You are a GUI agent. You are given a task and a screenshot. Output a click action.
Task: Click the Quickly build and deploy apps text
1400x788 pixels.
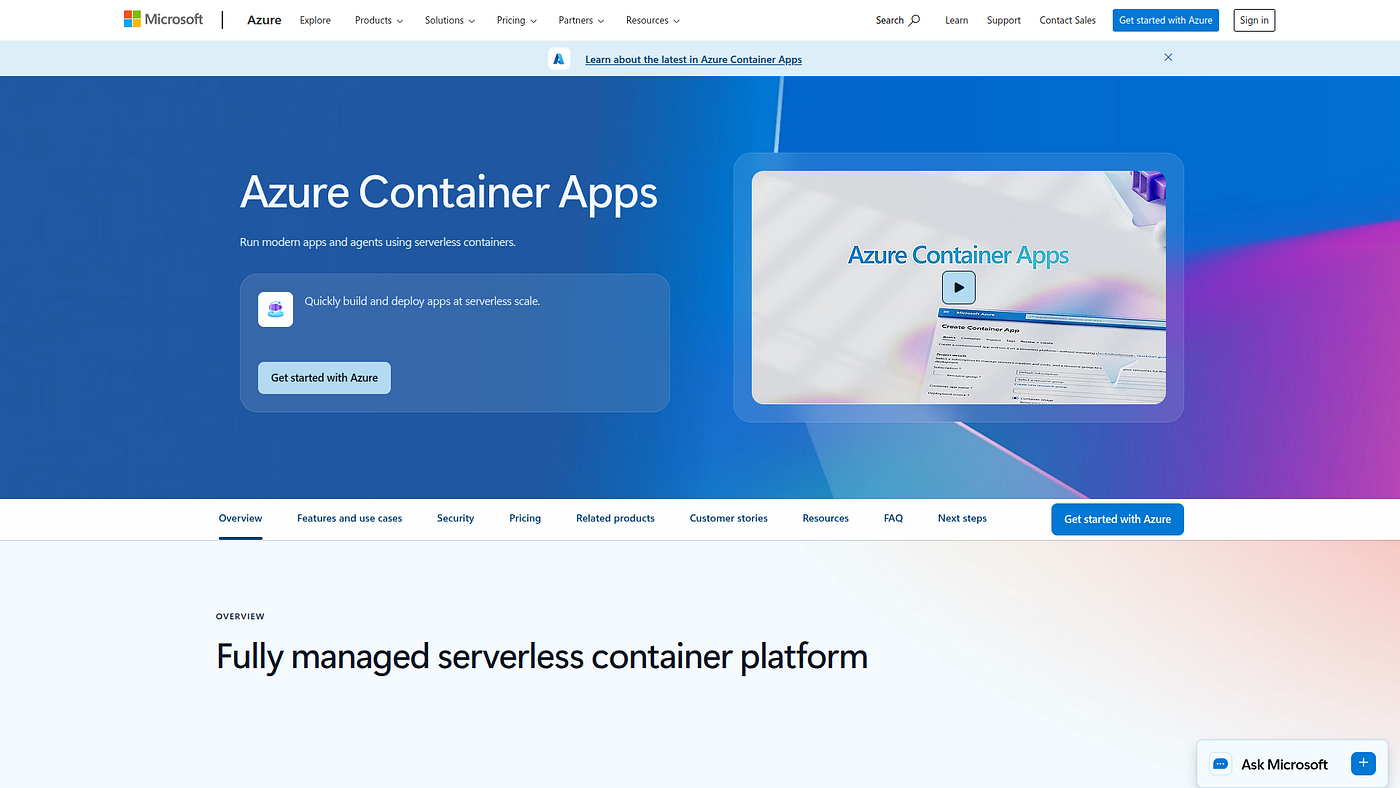pos(422,301)
